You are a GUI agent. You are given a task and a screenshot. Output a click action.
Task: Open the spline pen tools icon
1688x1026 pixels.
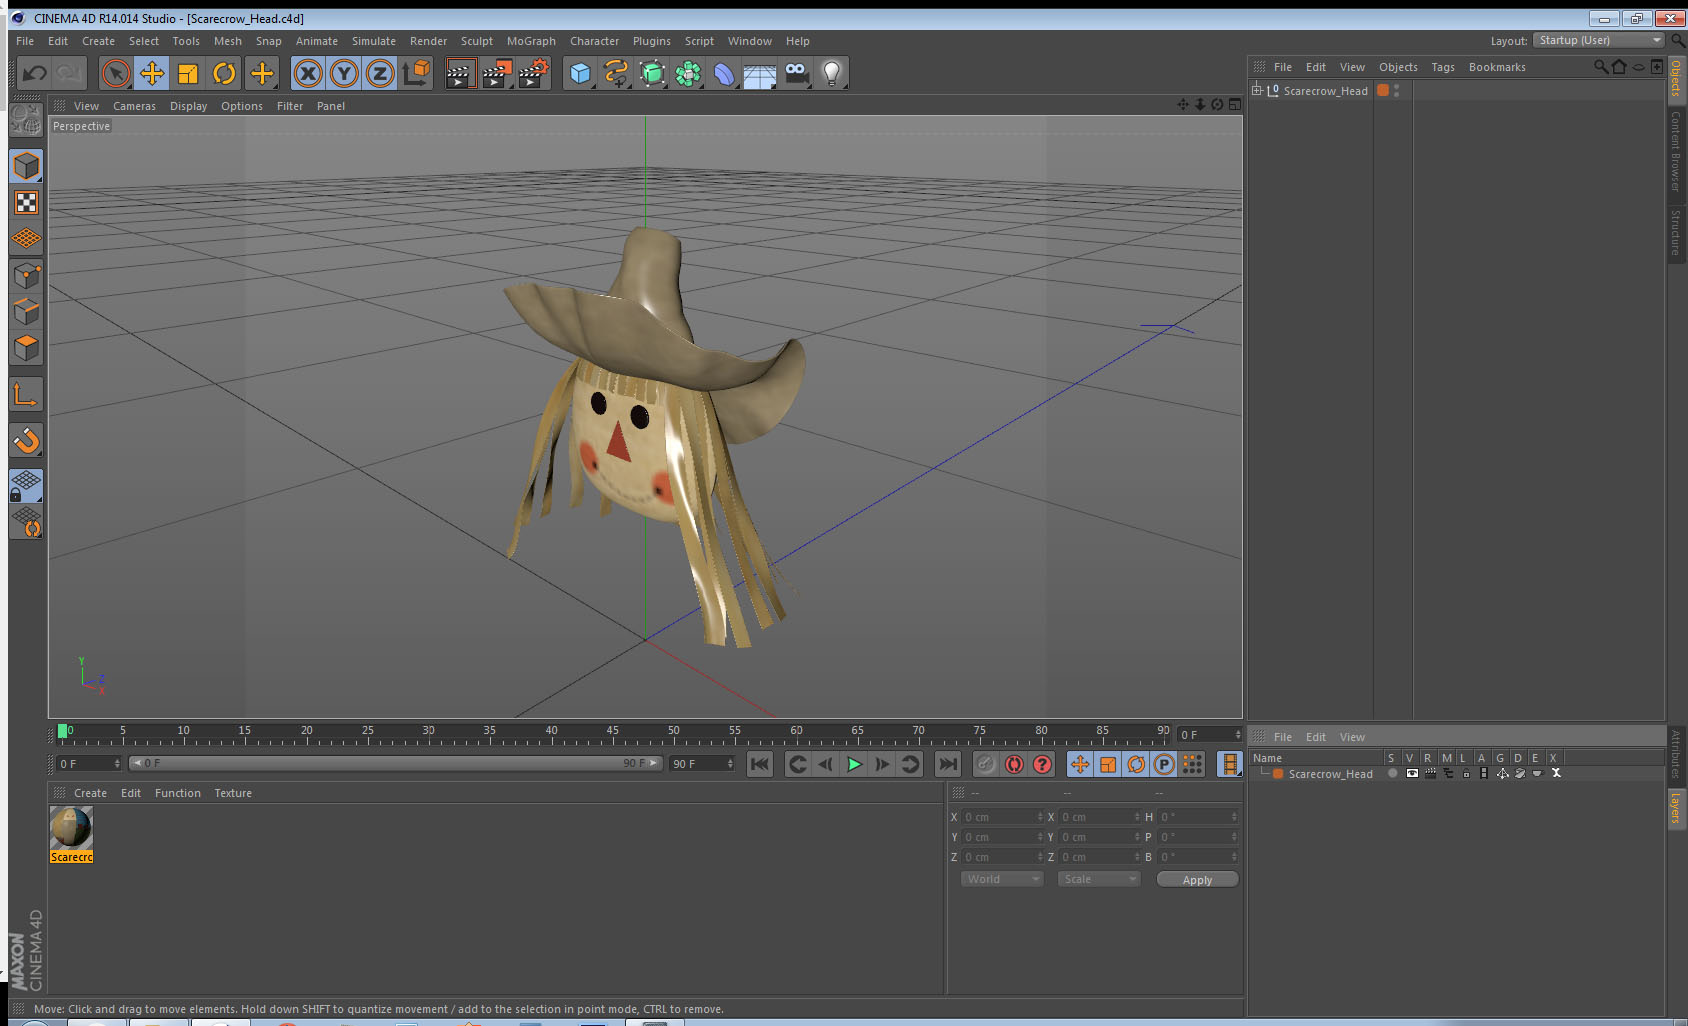coord(616,73)
